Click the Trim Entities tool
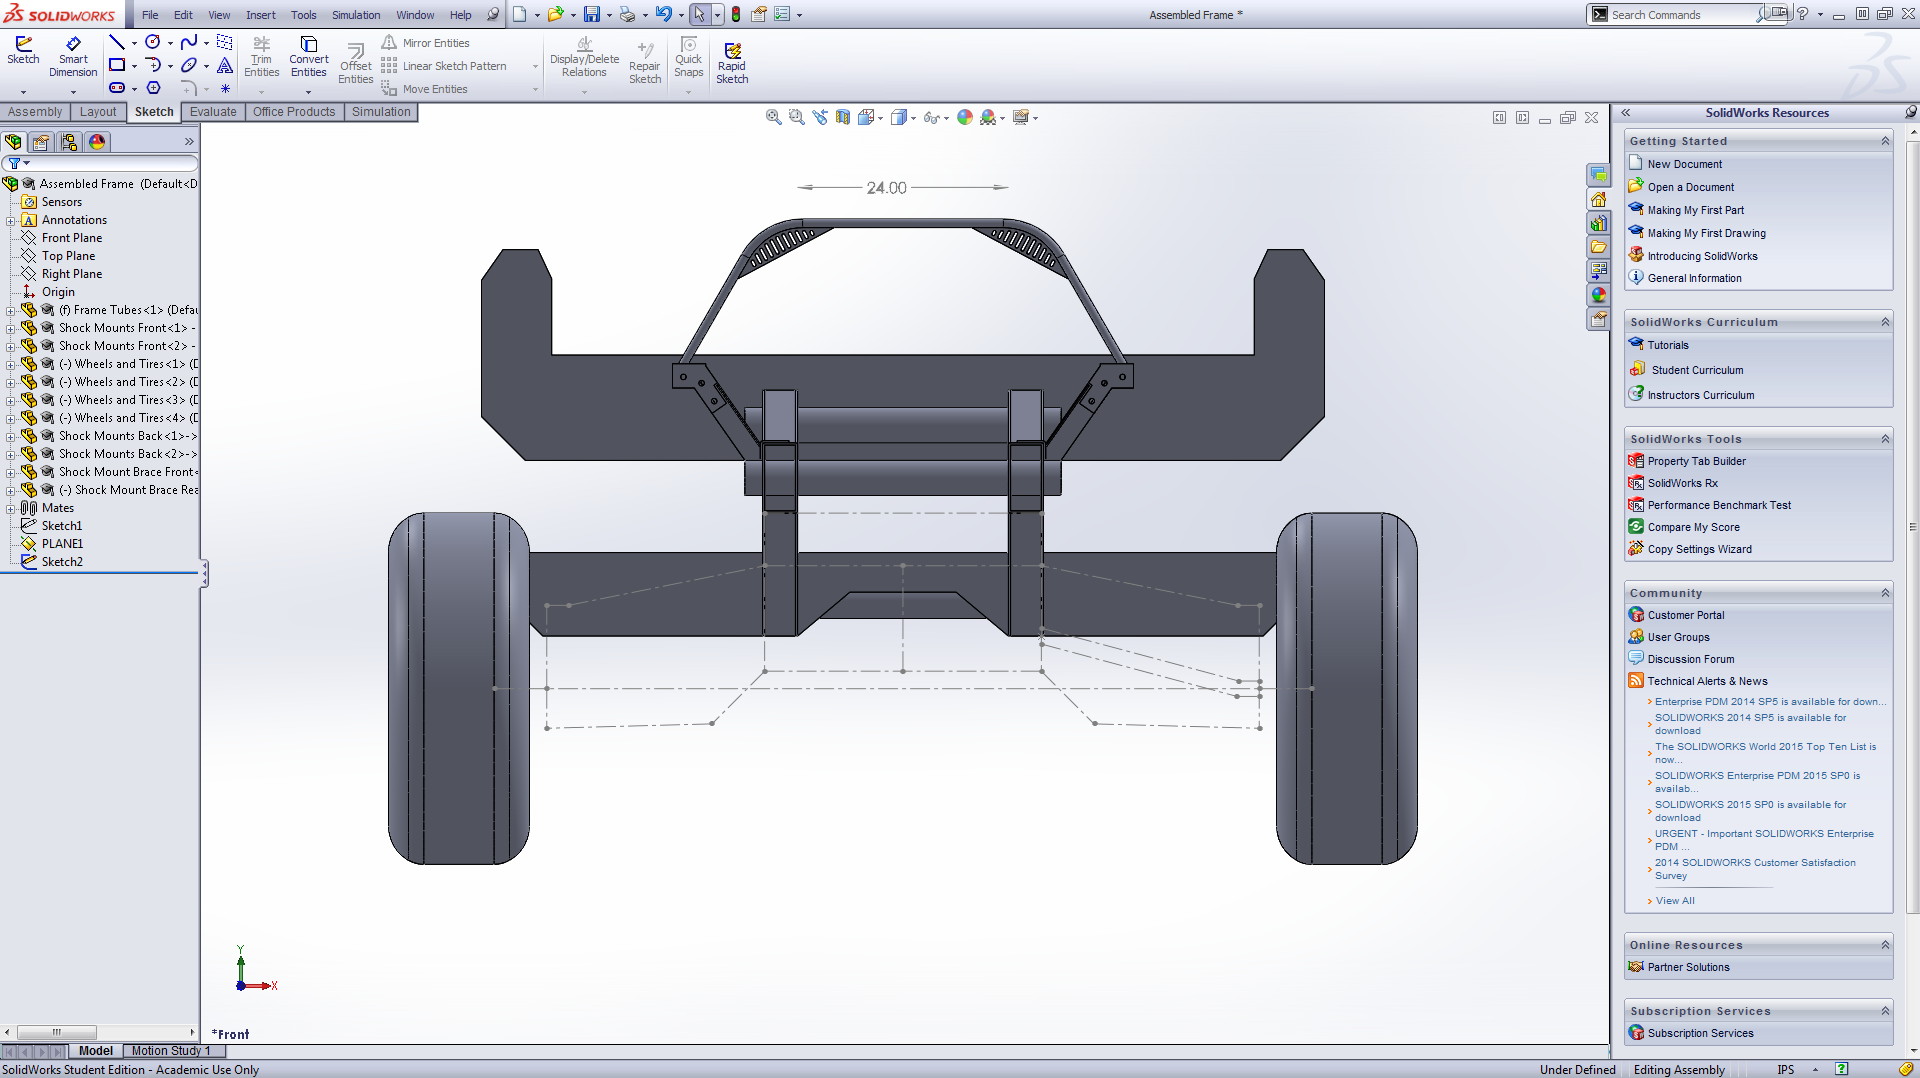Screen dimensions: 1920x1078 point(261,57)
